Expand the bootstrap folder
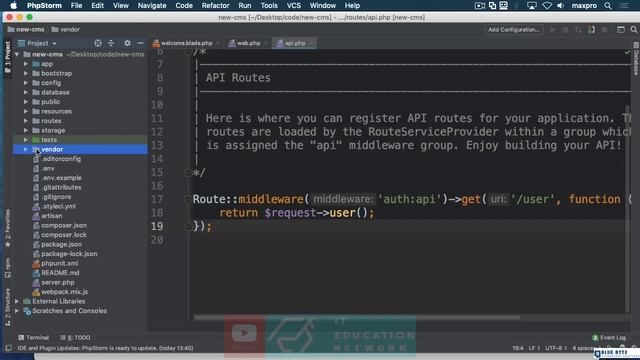640x360 pixels. [26, 73]
